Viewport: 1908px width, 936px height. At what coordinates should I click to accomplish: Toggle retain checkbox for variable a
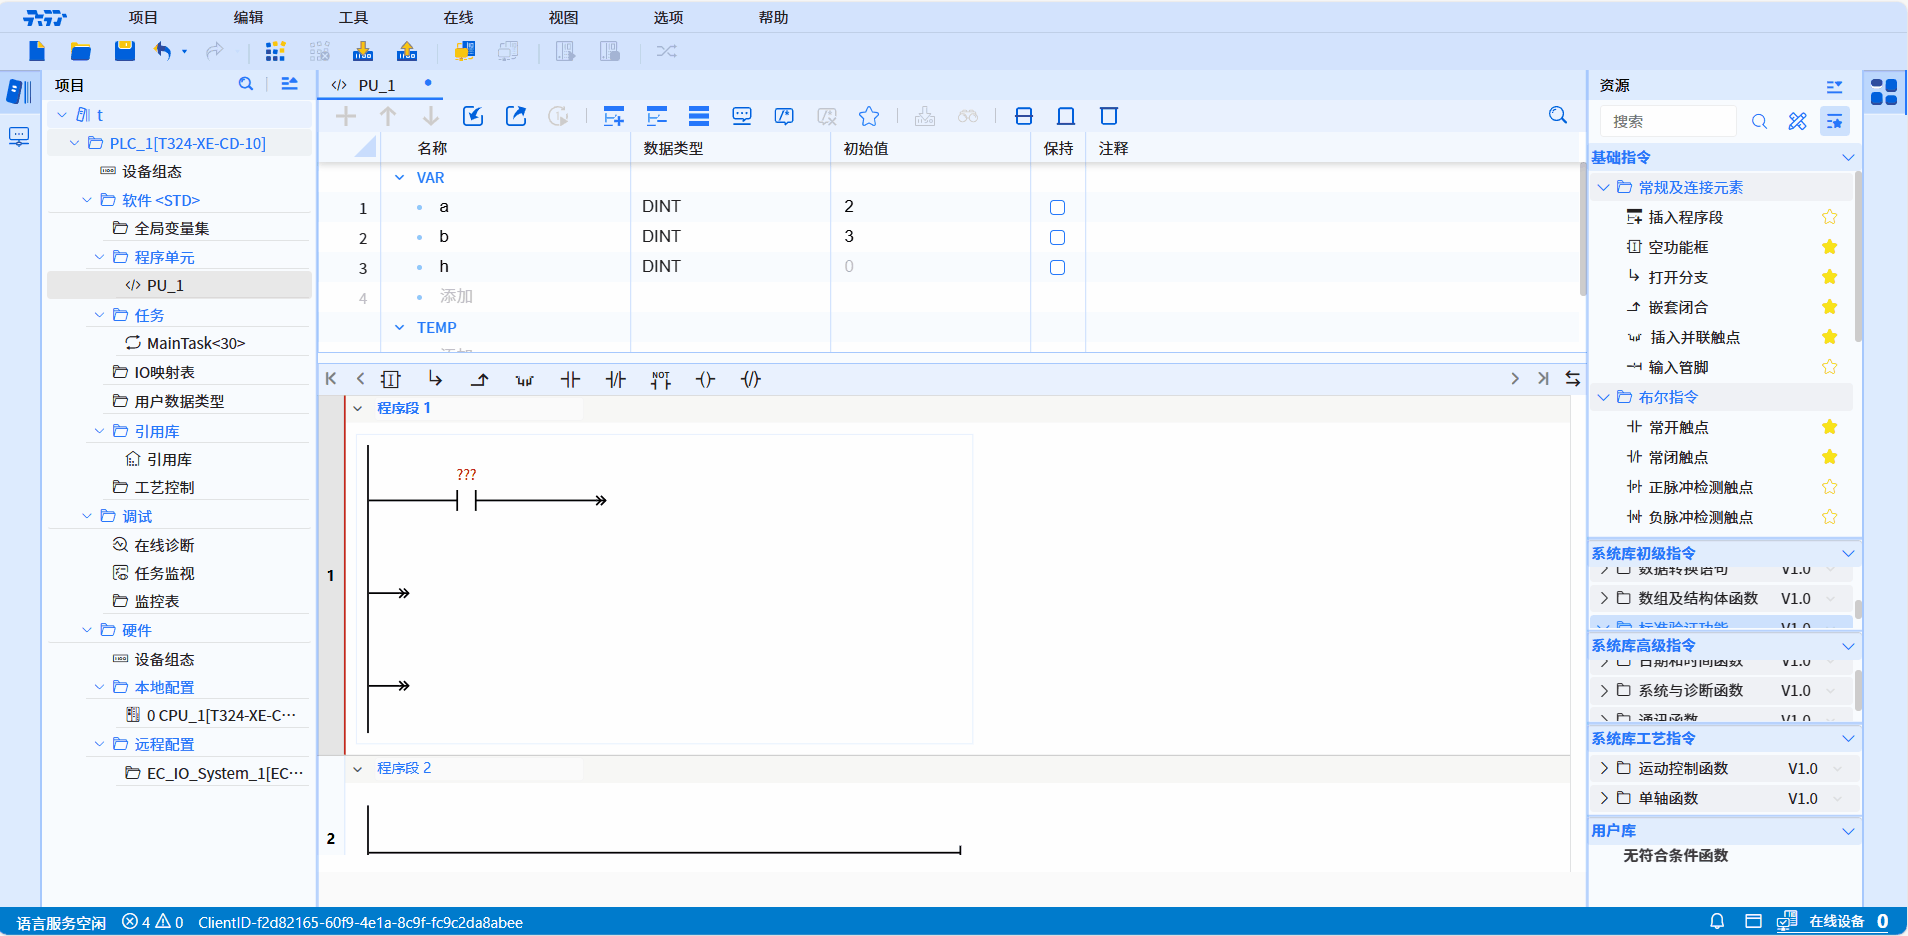coord(1057,208)
